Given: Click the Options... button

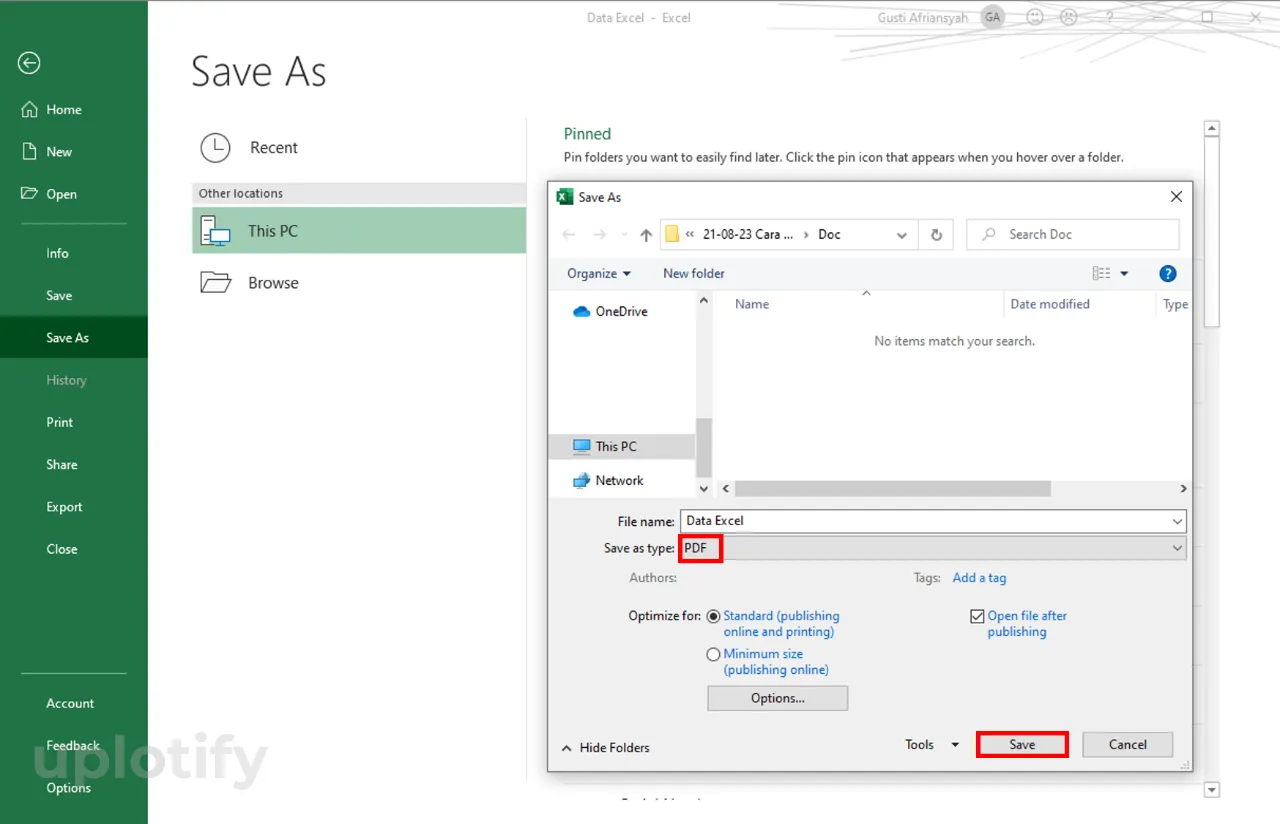Looking at the screenshot, I should (x=778, y=698).
